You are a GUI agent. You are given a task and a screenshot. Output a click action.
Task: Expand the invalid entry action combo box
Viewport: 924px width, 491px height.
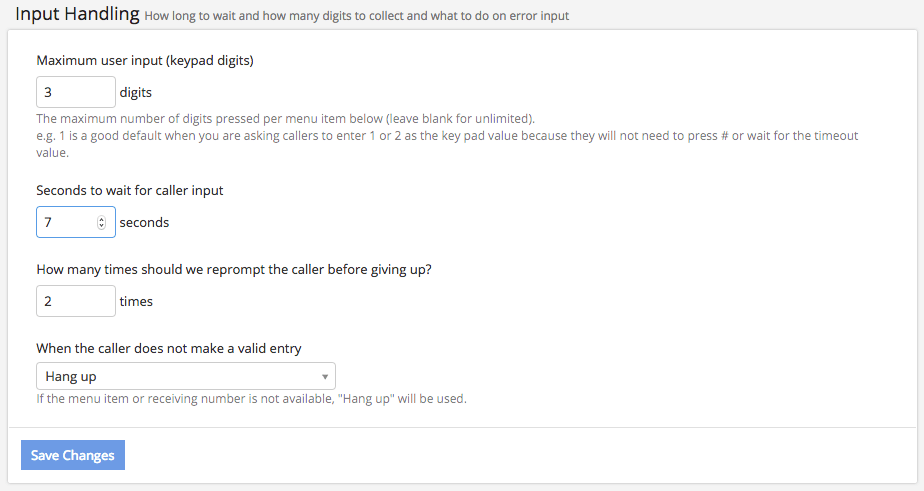185,377
